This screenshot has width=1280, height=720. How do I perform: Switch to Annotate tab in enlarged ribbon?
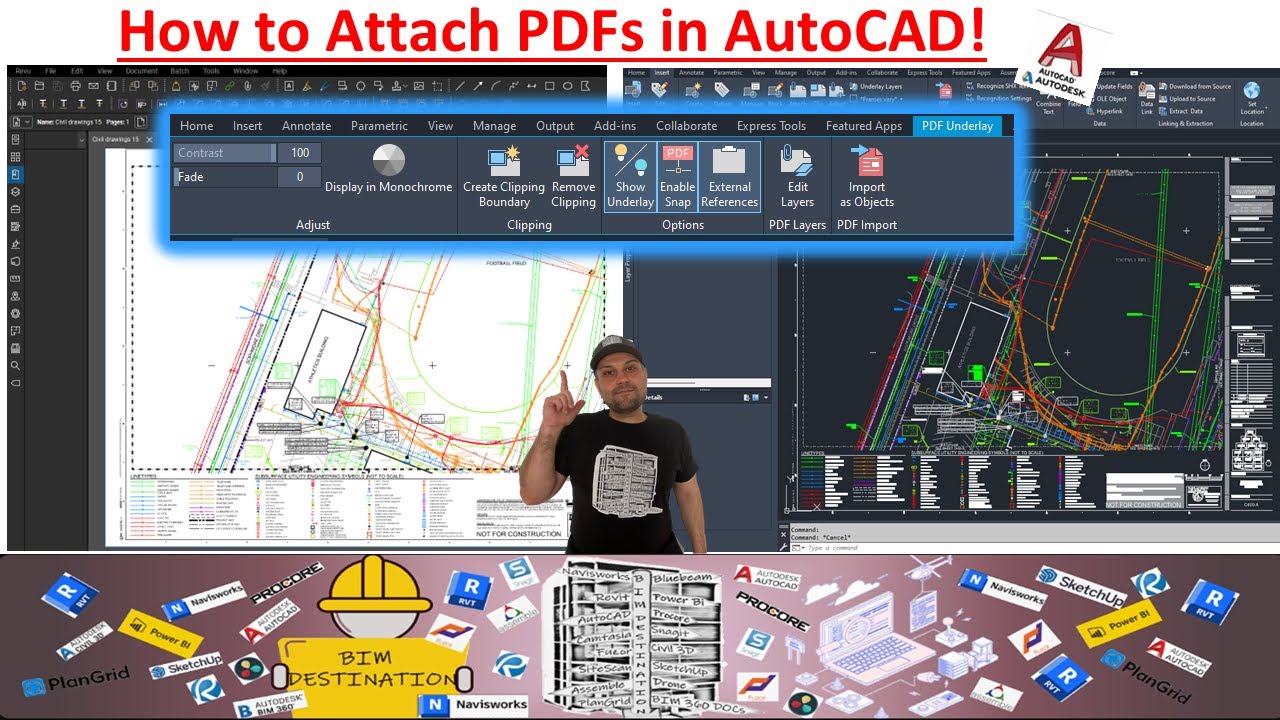[x=306, y=126]
